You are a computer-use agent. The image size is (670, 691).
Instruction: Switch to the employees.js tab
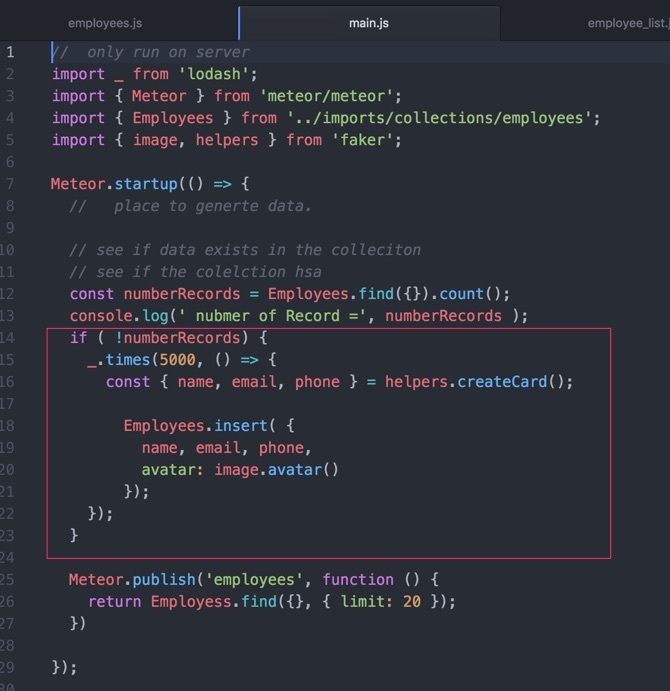coord(105,23)
